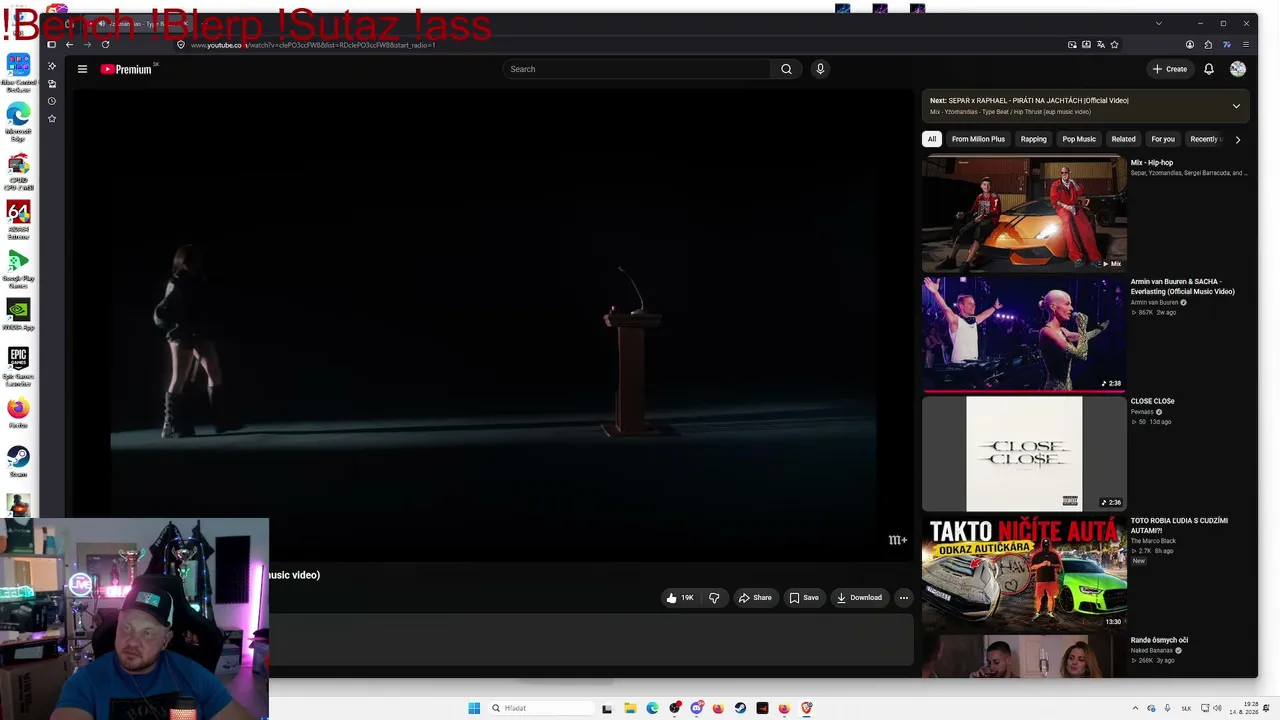The height and width of the screenshot is (720, 1280).
Task: Open Brave browser from the taskbar
Action: click(807, 708)
